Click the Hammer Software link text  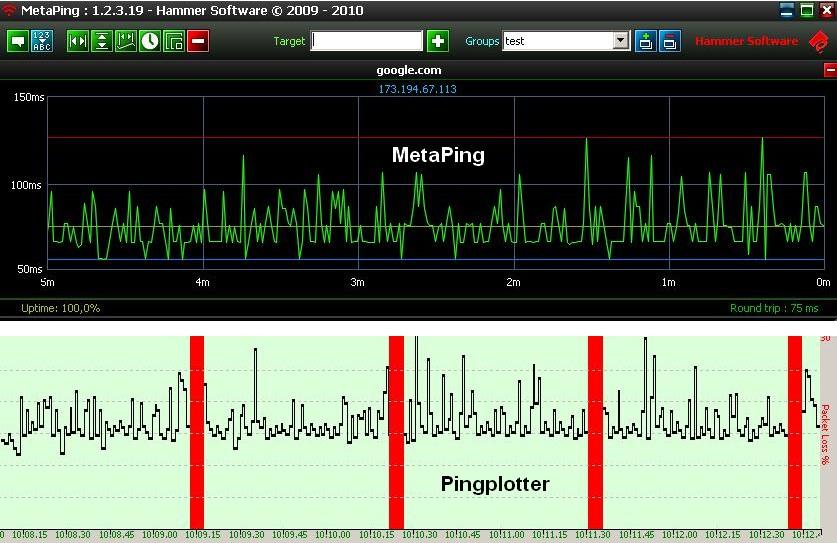[746, 41]
